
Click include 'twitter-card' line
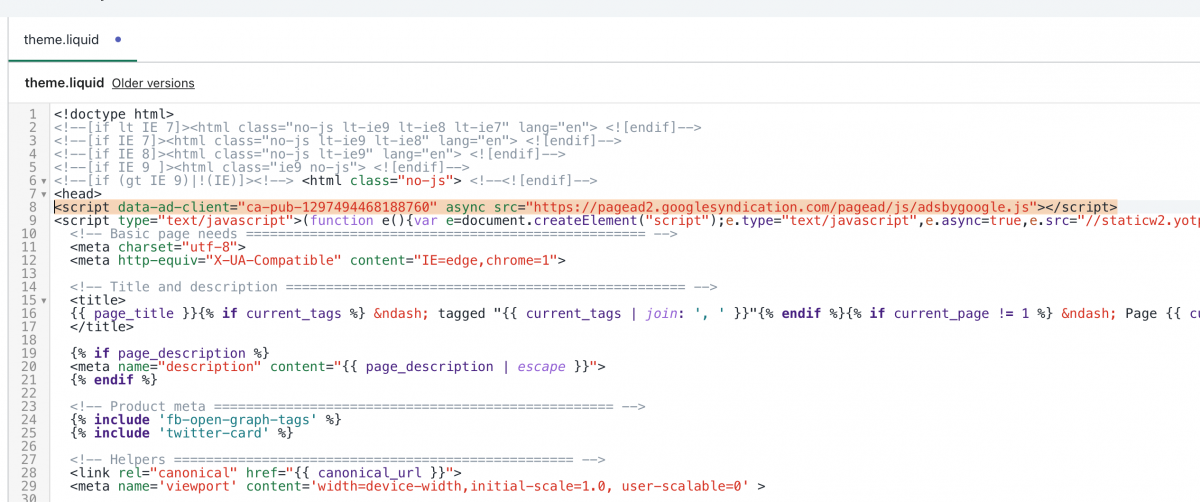click(182, 433)
